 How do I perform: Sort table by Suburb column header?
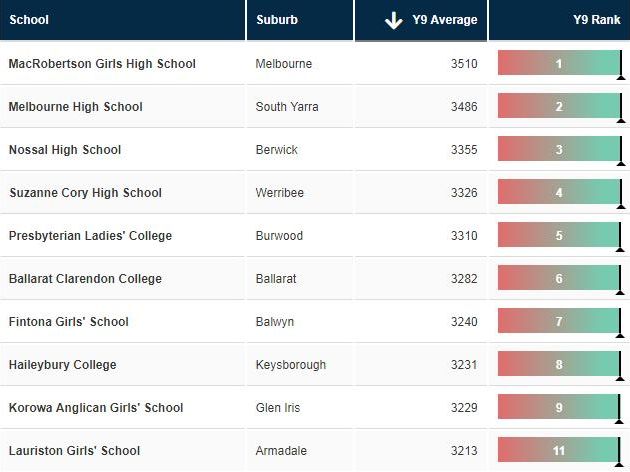click(277, 20)
